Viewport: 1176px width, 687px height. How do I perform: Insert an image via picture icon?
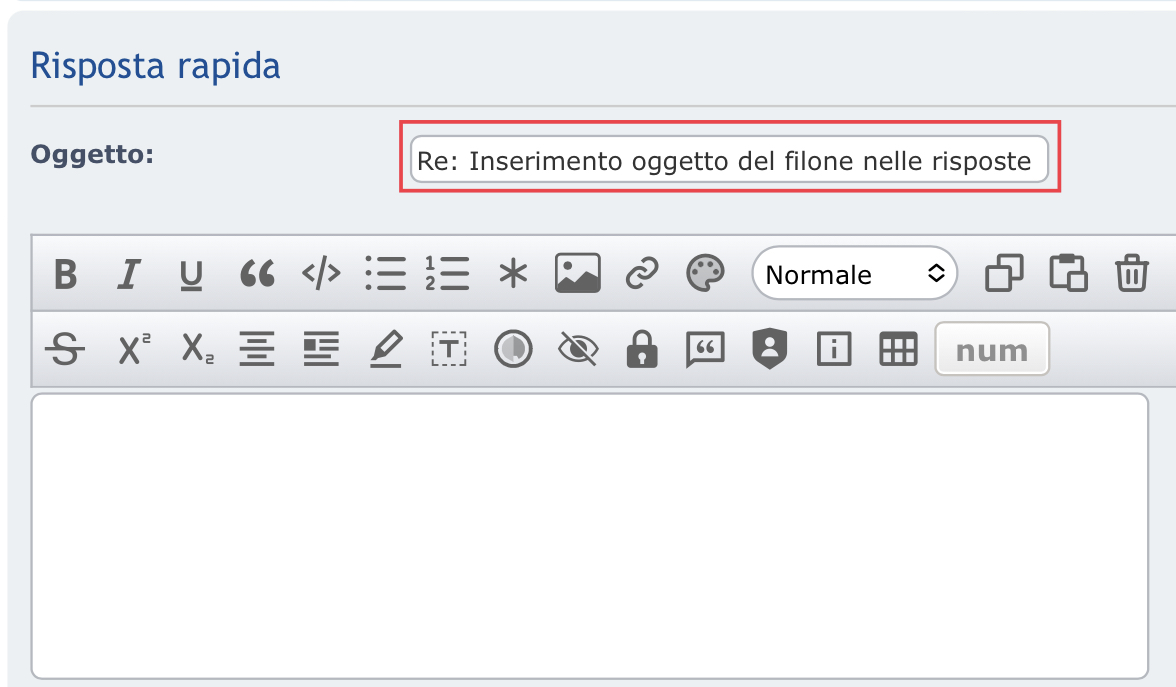[577, 274]
